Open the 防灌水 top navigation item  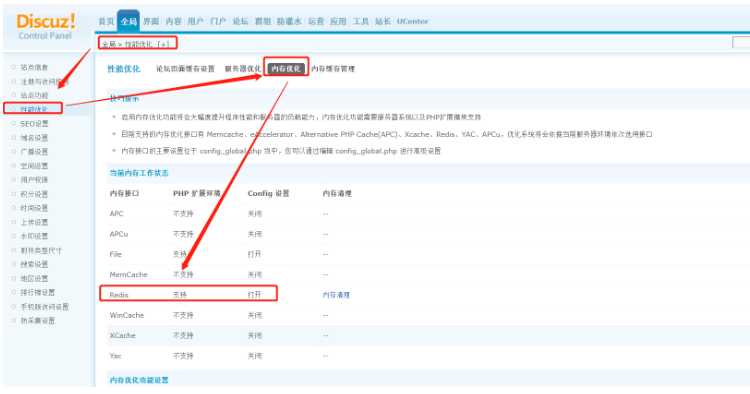289,21
